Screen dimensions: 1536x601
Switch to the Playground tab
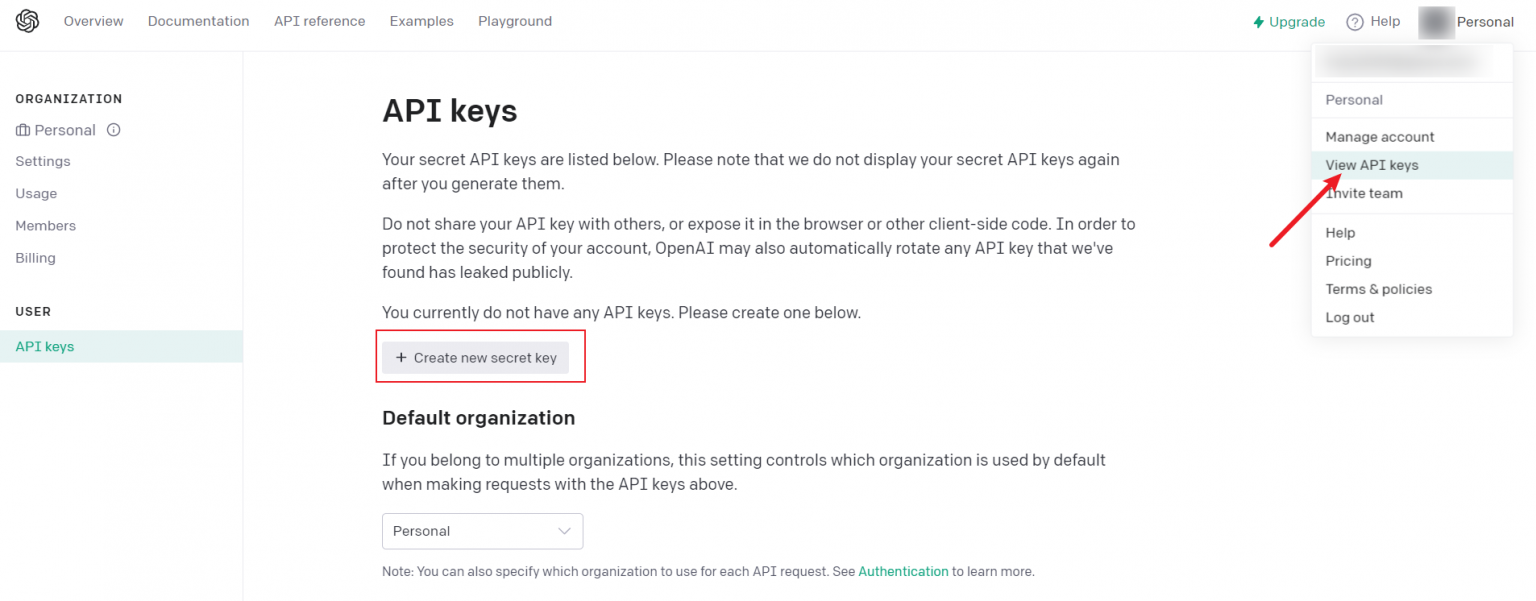pos(514,20)
